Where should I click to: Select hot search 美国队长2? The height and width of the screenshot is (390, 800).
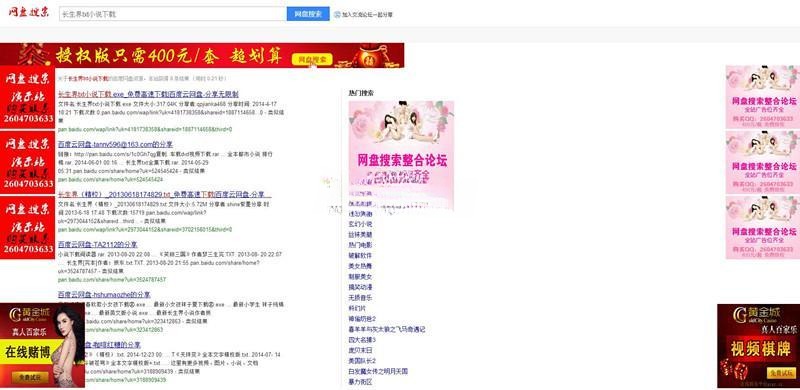click(x=362, y=361)
